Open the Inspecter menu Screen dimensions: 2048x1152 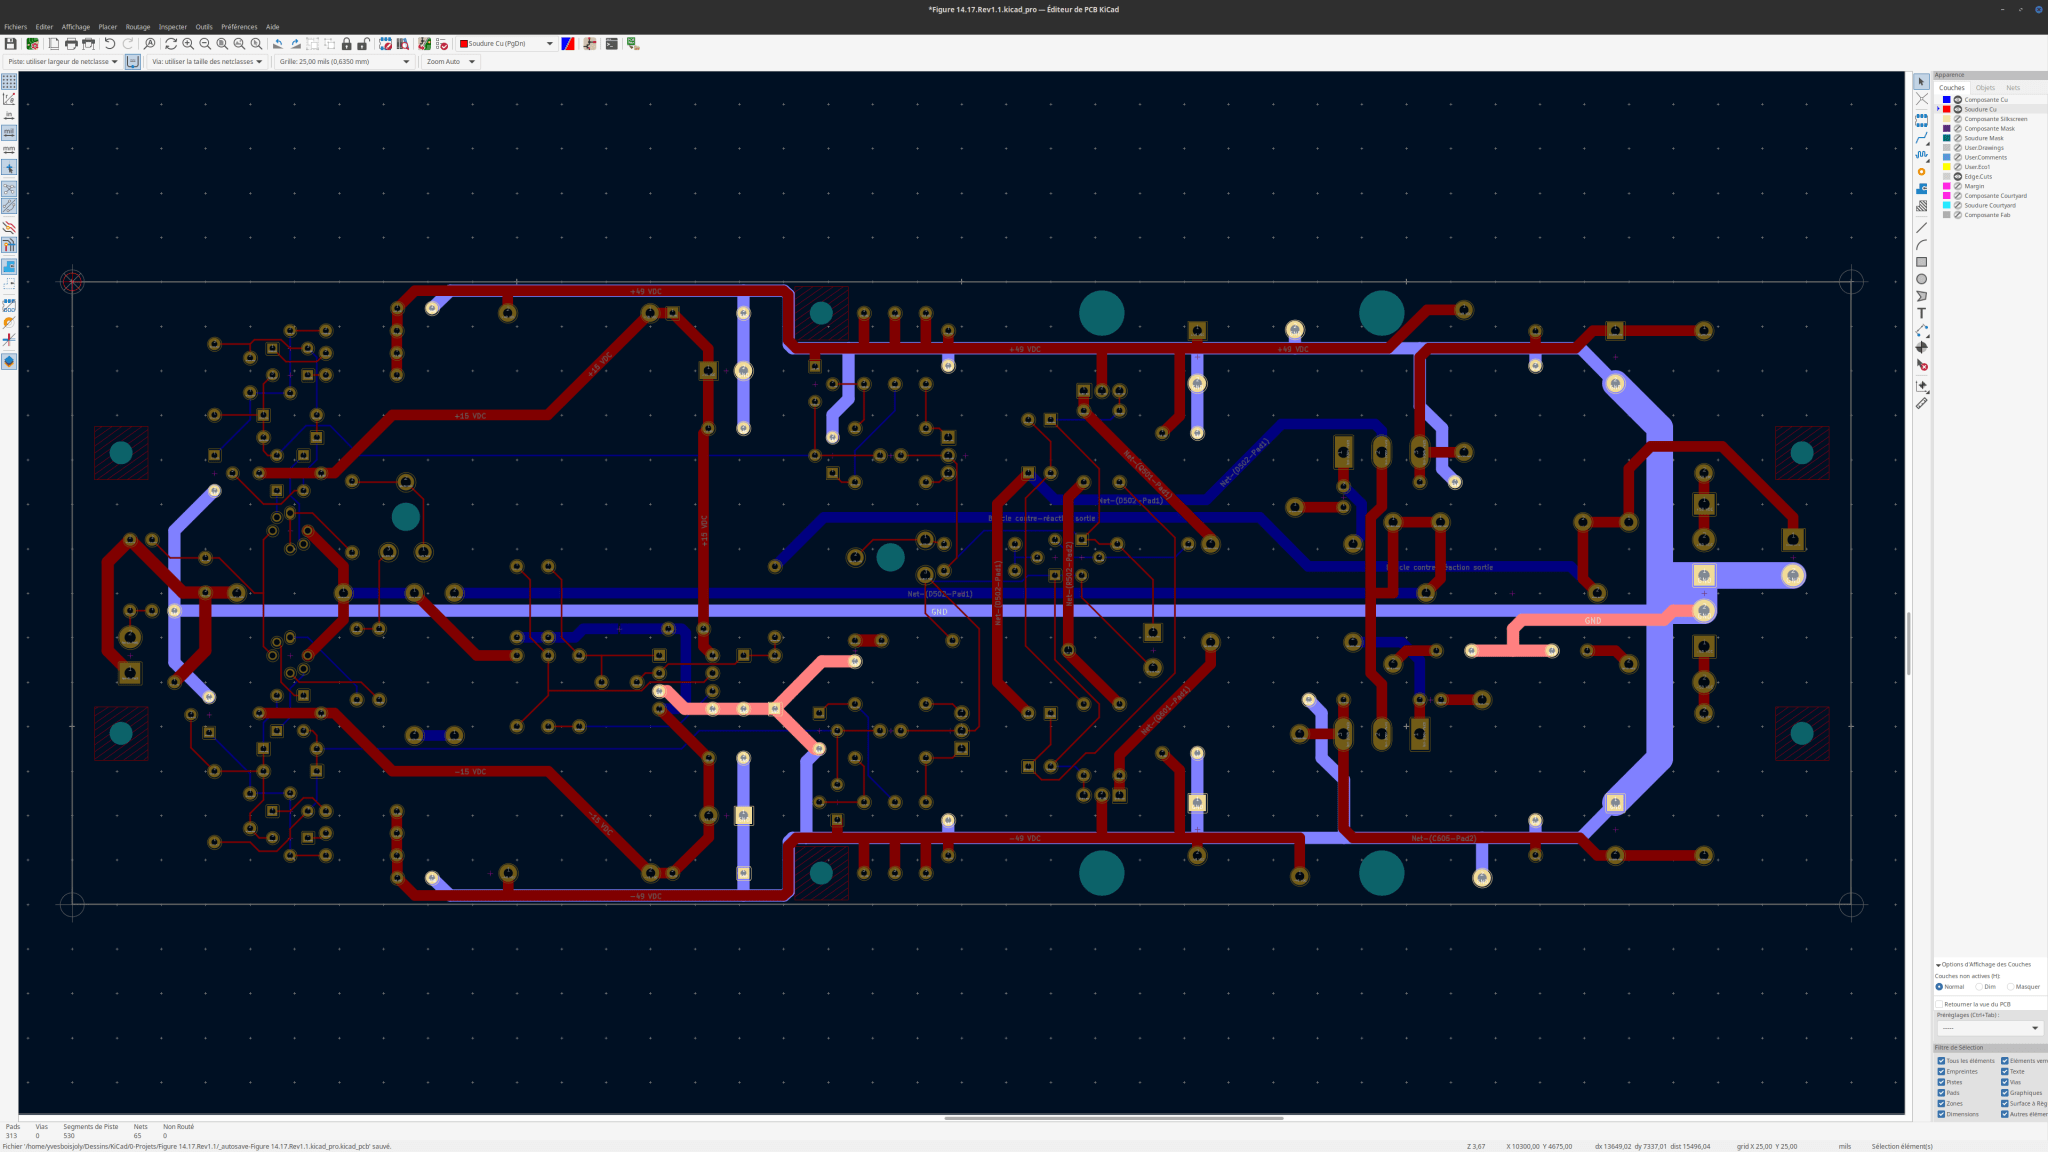173,27
